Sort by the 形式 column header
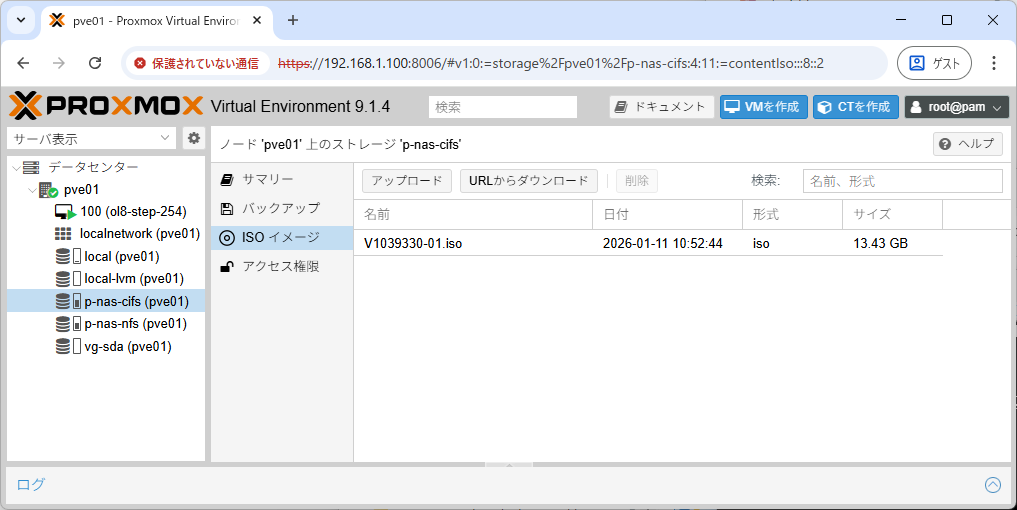The image size is (1017, 510). pyautogui.click(x=793, y=214)
